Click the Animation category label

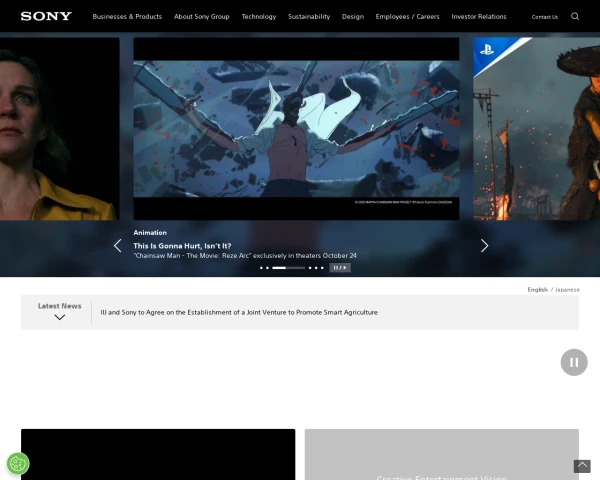coord(150,233)
